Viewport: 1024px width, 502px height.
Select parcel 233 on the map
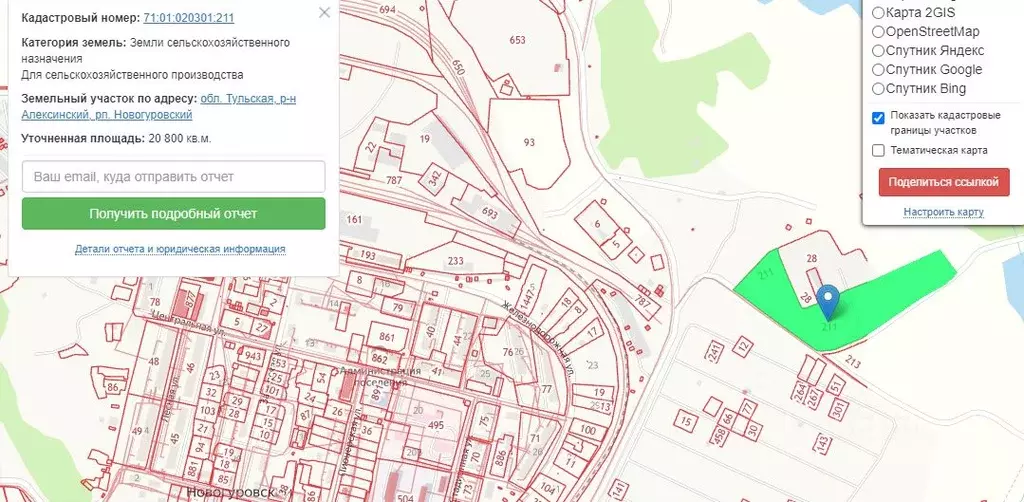[x=455, y=261]
